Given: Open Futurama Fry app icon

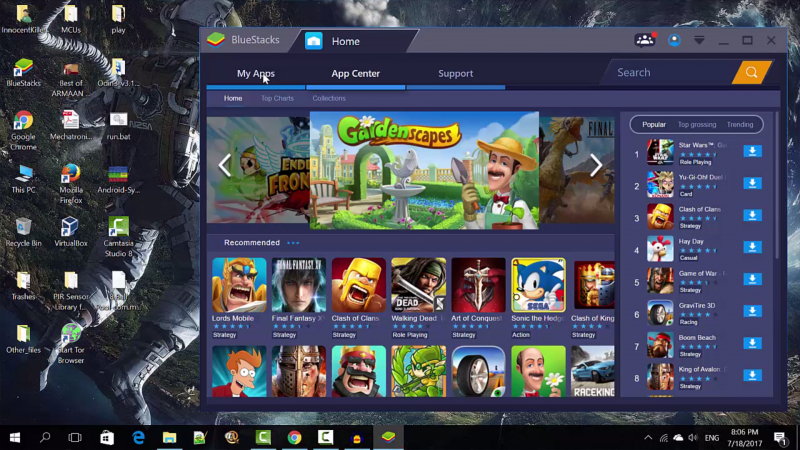Looking at the screenshot, I should (239, 371).
